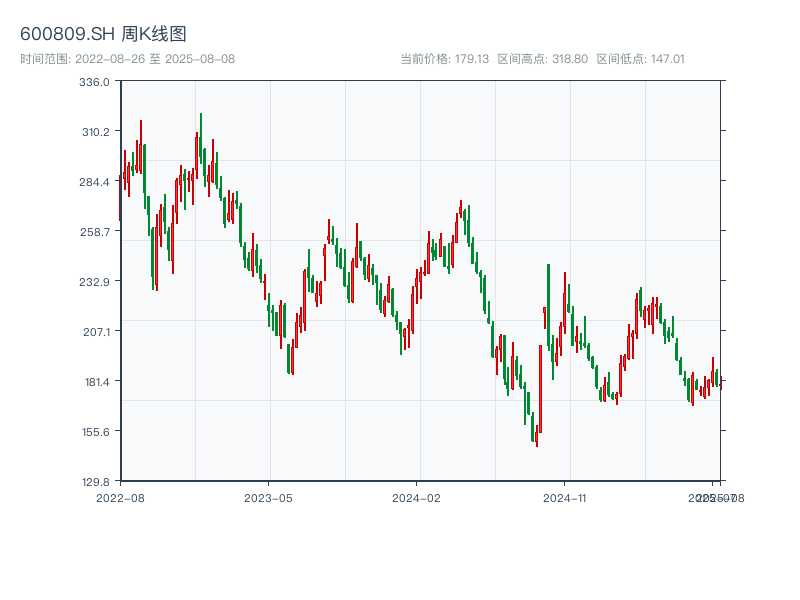Click the 2023-05 x-axis date label
This screenshot has width=800, height=600.
click(268, 498)
